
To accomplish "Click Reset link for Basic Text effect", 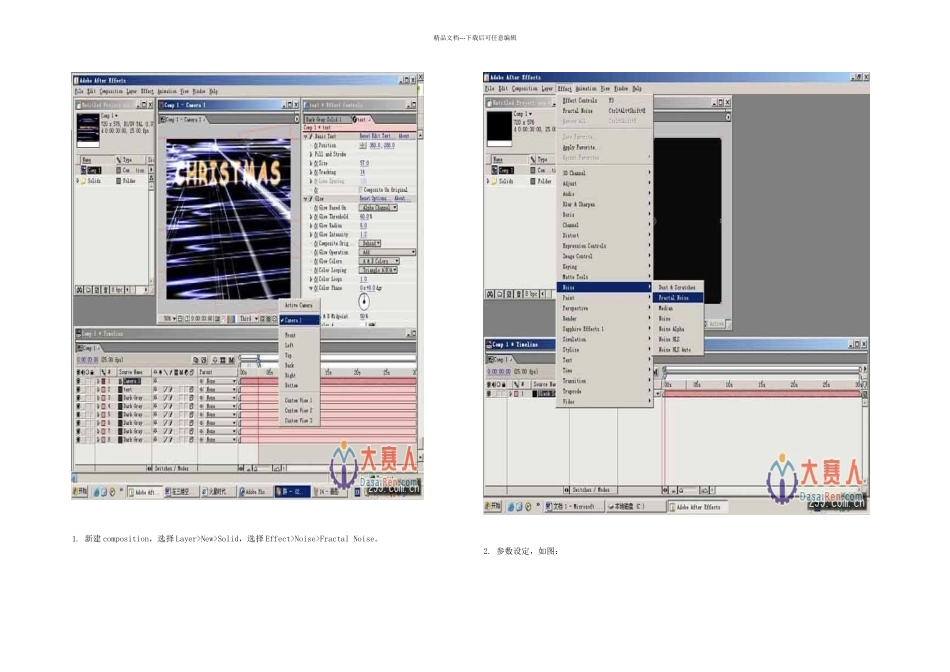I will point(367,136).
